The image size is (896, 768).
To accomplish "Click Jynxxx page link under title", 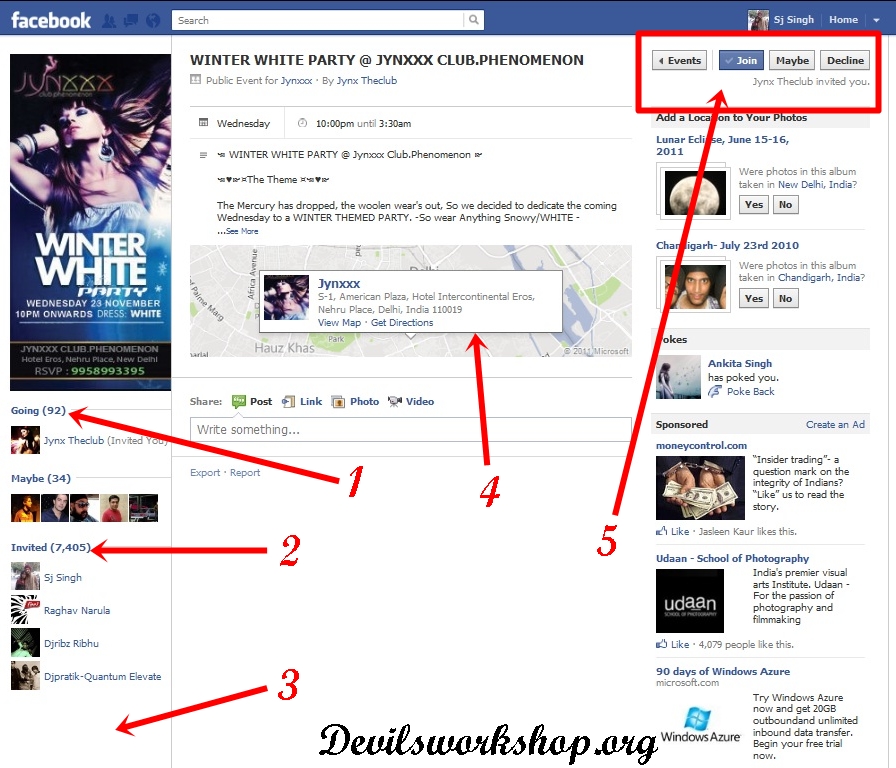I will pos(296,81).
